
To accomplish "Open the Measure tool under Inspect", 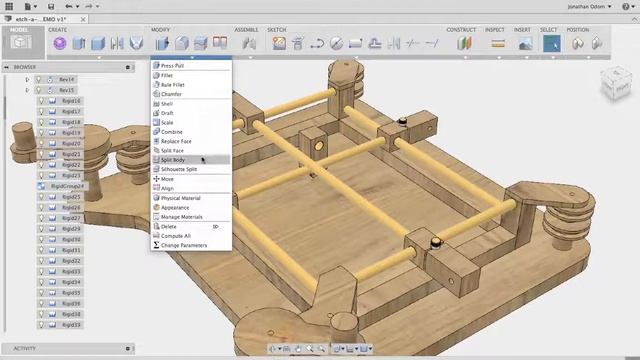I will pyautogui.click(x=498, y=43).
